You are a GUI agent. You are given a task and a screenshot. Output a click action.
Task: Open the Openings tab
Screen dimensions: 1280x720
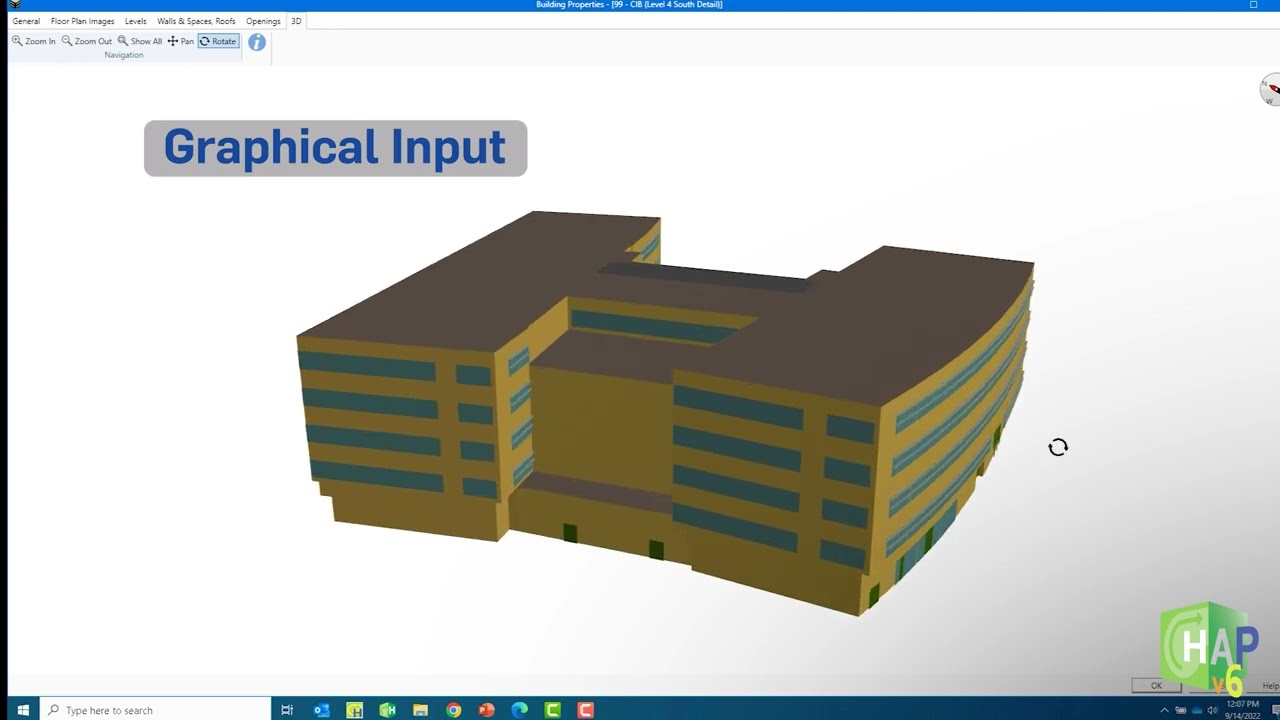pyautogui.click(x=263, y=21)
